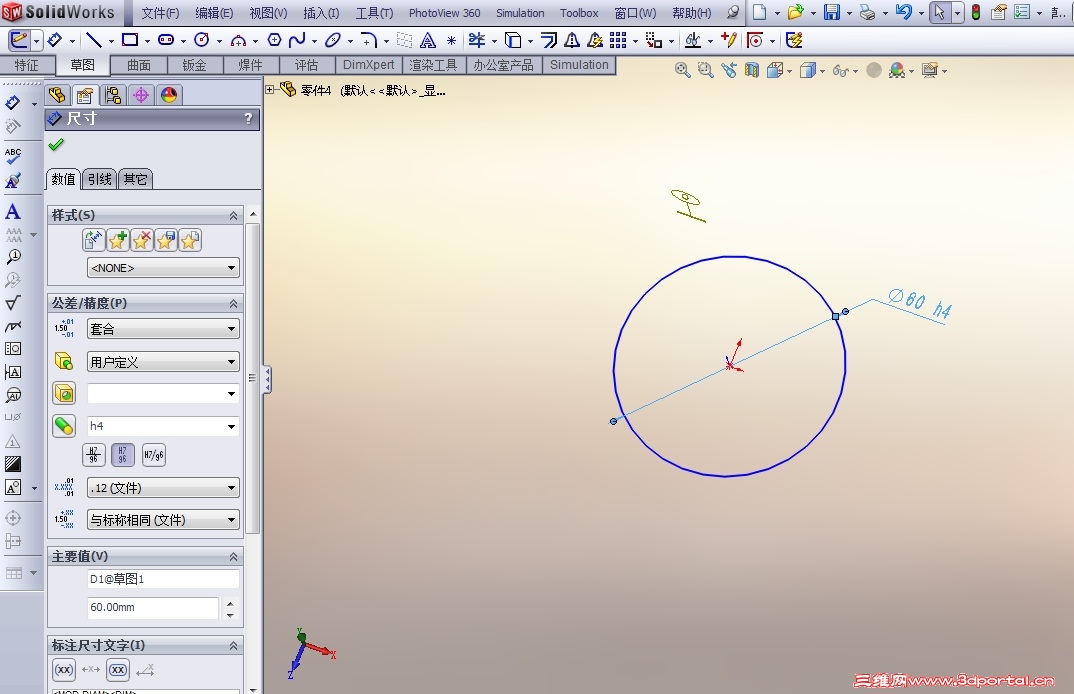Screen dimensions: 1074x694
Task: Select the sketch Line tool
Action: (x=94, y=40)
